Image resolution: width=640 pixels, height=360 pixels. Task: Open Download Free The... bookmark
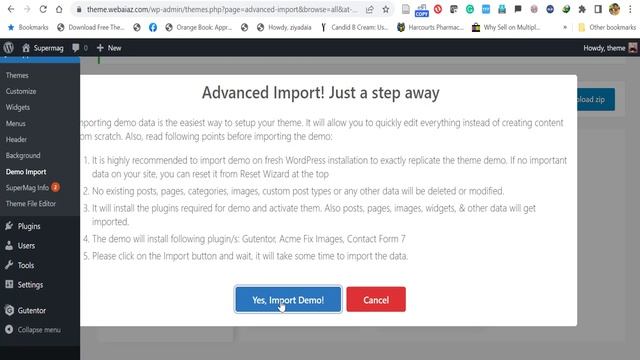(91, 27)
